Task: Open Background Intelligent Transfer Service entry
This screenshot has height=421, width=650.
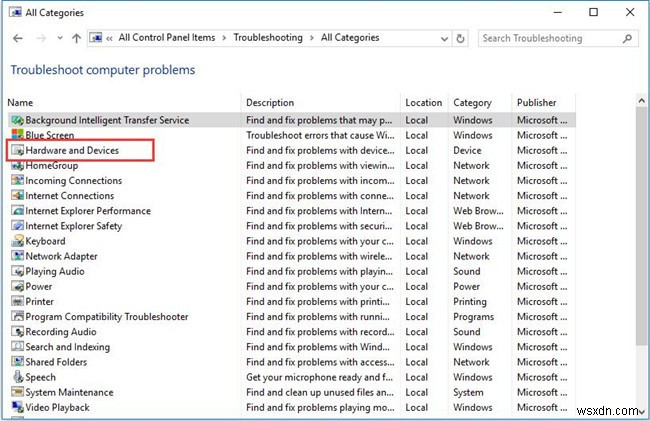Action: pyautogui.click(x=107, y=120)
